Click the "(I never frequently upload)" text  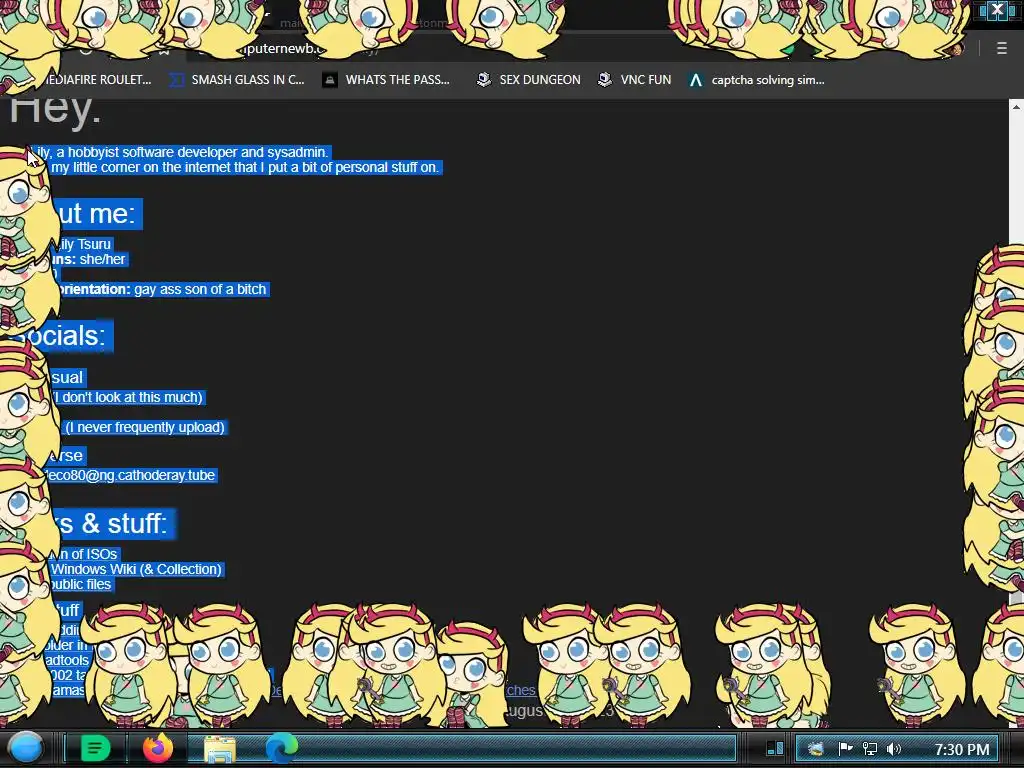coord(145,427)
